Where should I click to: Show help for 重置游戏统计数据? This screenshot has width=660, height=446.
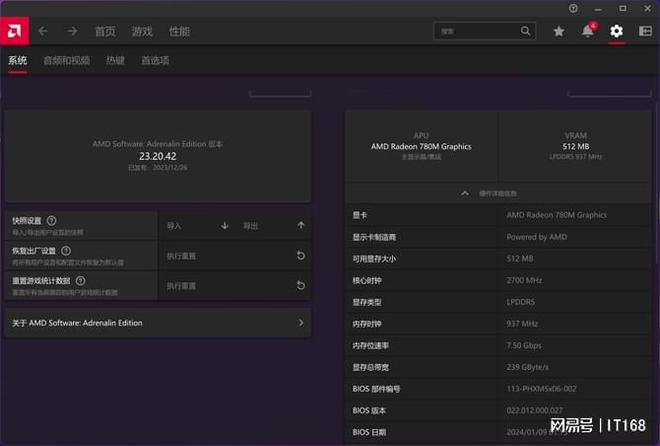click(x=80, y=281)
